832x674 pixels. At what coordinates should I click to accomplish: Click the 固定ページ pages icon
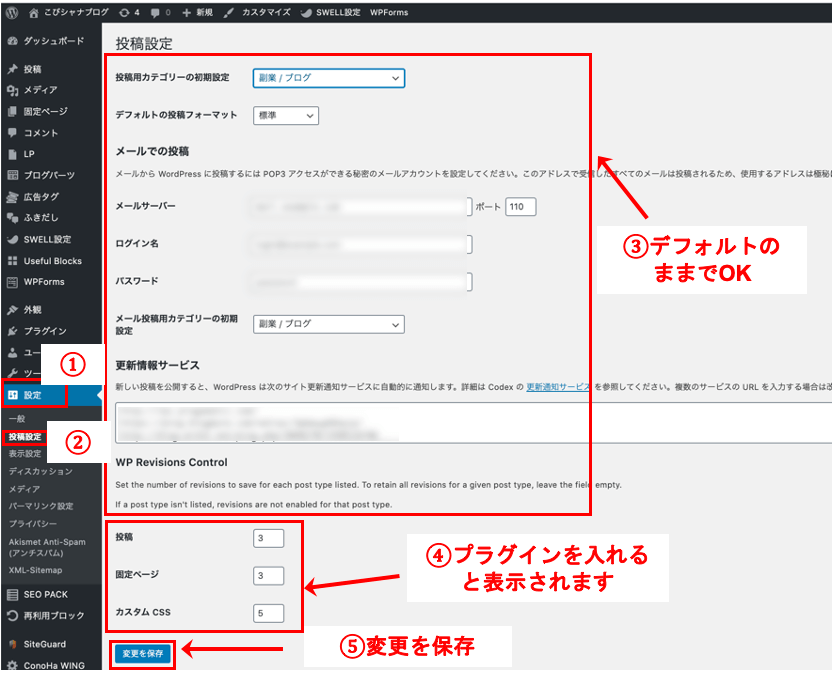(13, 111)
